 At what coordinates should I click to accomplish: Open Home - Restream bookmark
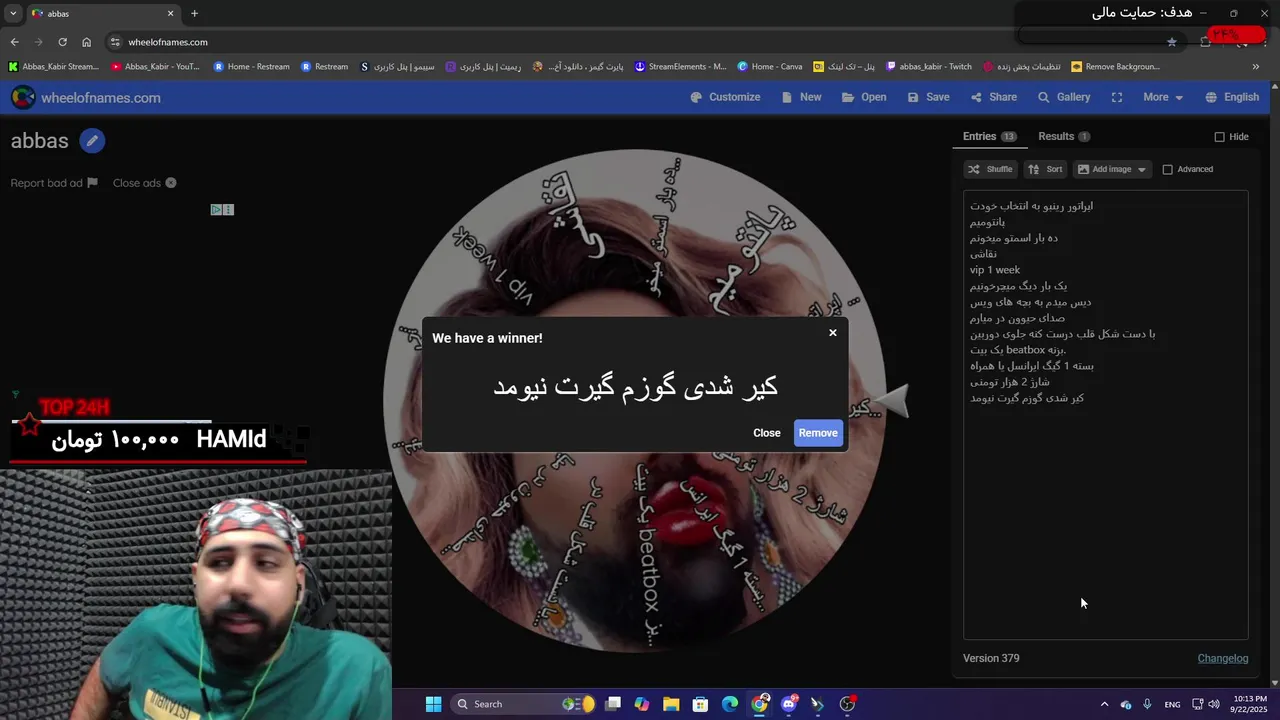[251, 67]
